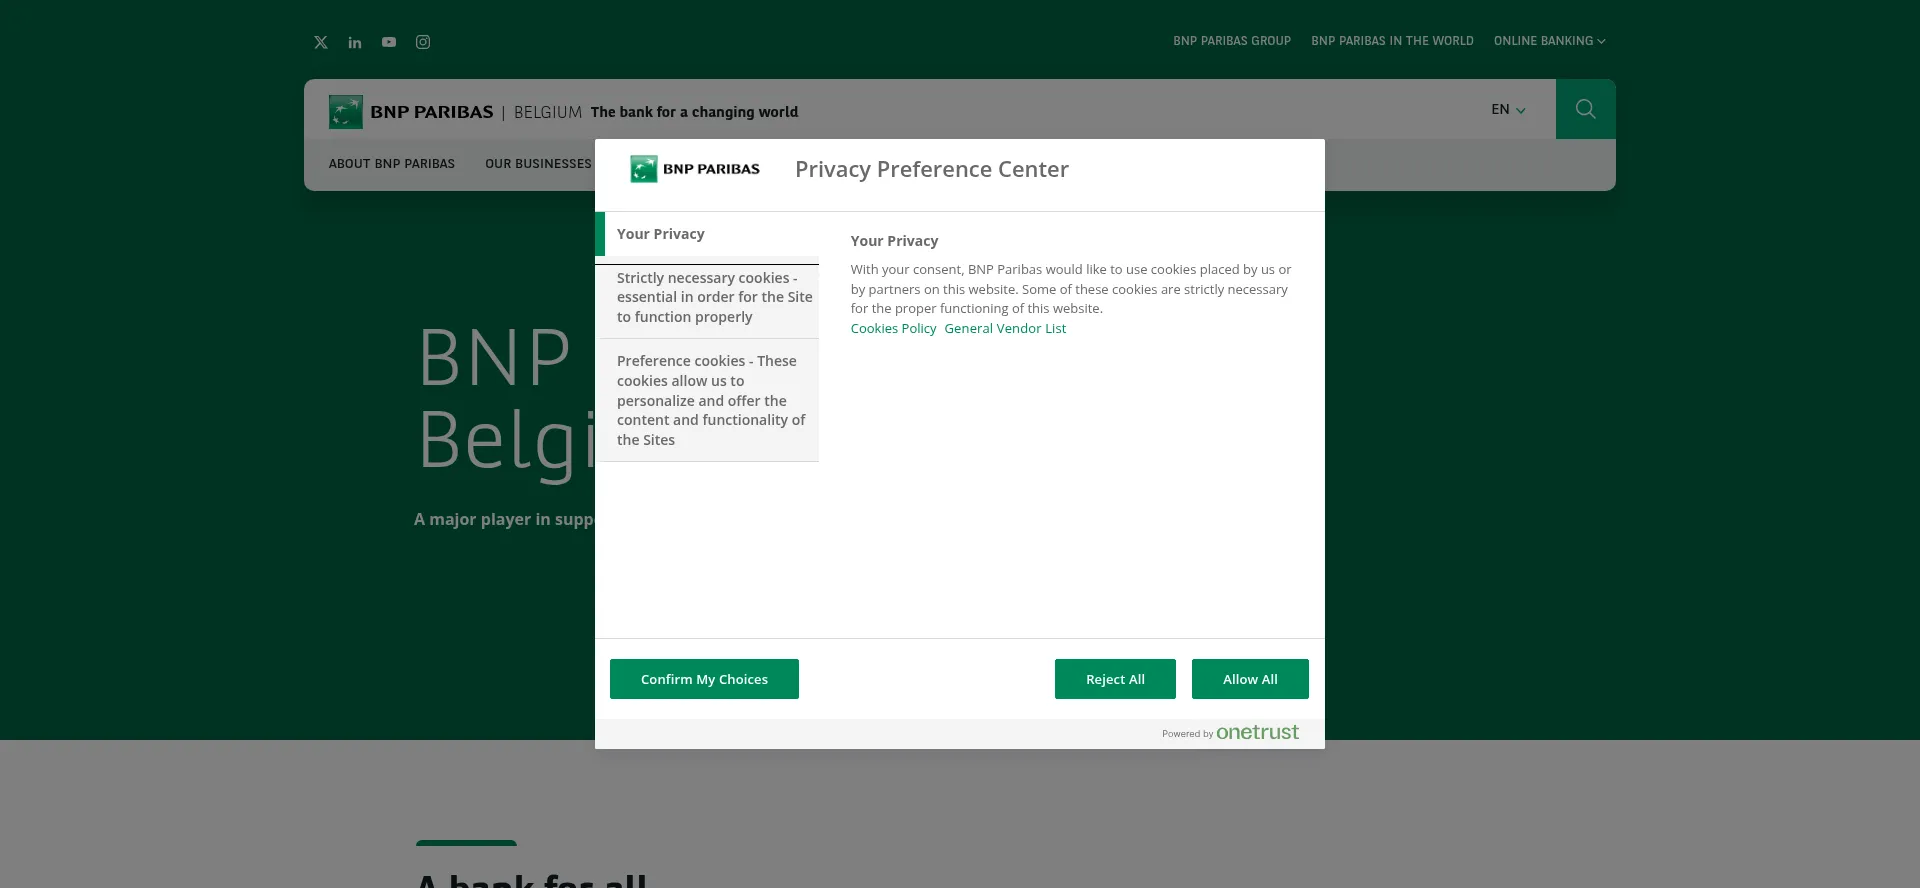Open the LinkedIn social icon
Image resolution: width=1920 pixels, height=888 pixels.
click(355, 42)
